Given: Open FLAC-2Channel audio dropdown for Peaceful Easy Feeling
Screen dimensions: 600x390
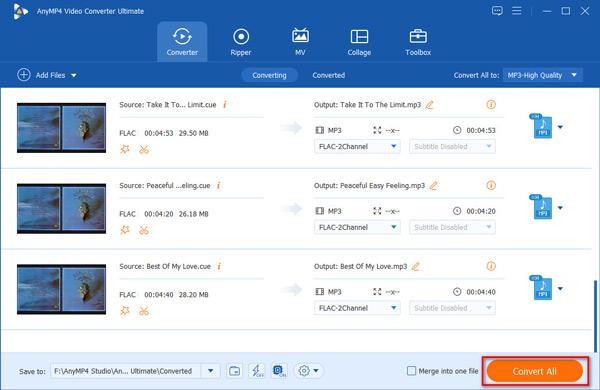Looking at the screenshot, I should pos(357,227).
